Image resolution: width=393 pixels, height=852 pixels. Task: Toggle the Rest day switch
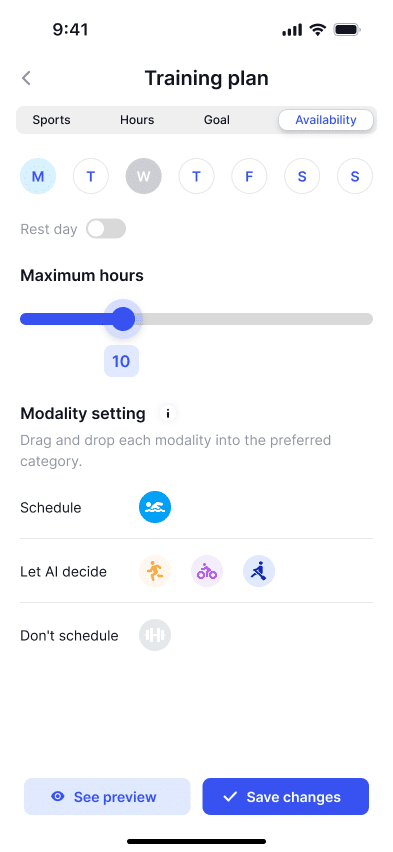106,229
